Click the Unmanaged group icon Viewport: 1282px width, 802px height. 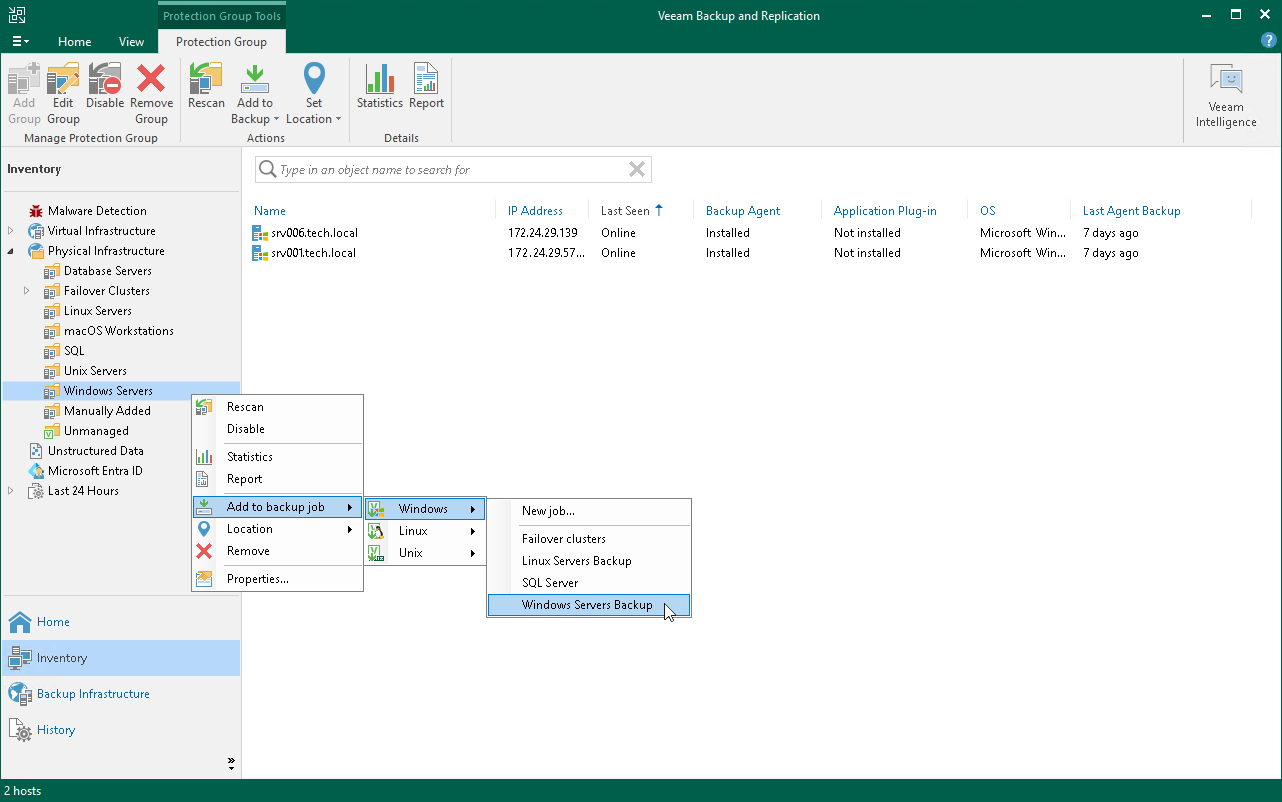pos(52,431)
